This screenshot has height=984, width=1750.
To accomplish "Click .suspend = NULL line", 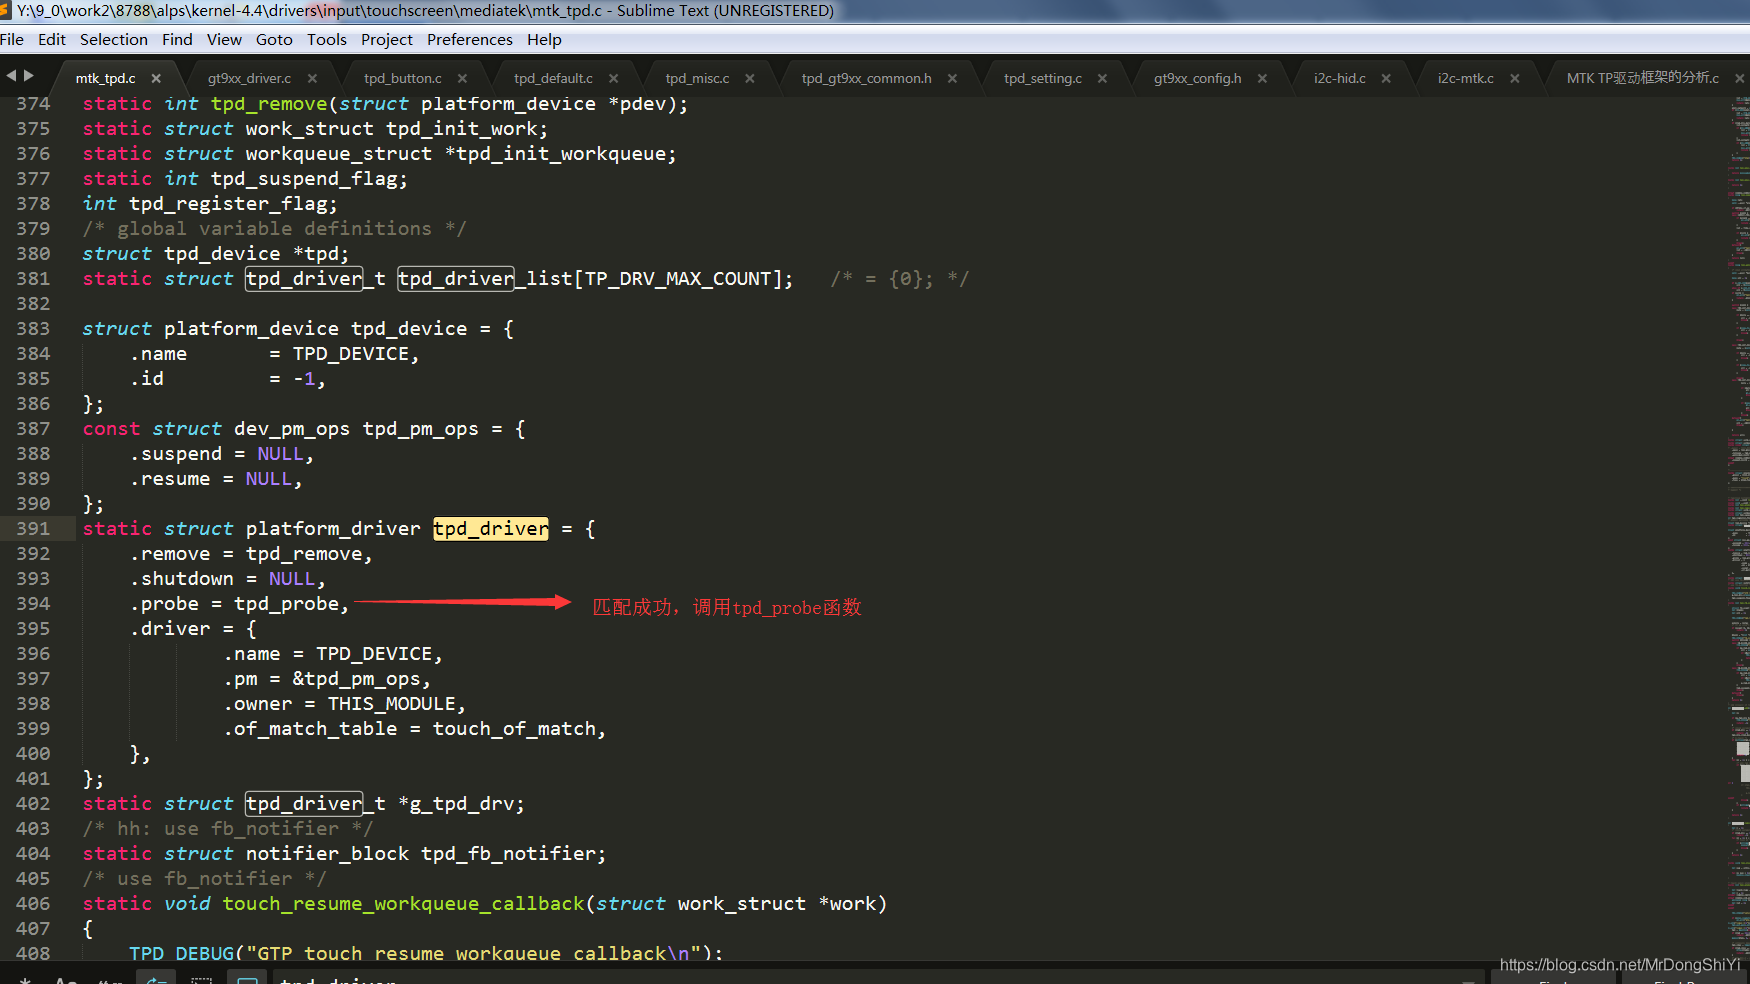I will click(222, 454).
